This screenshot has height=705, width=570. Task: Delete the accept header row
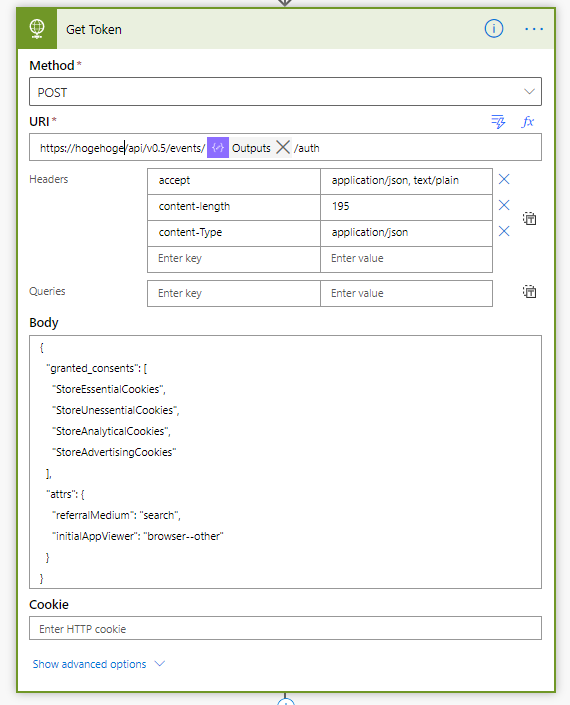[x=504, y=179]
